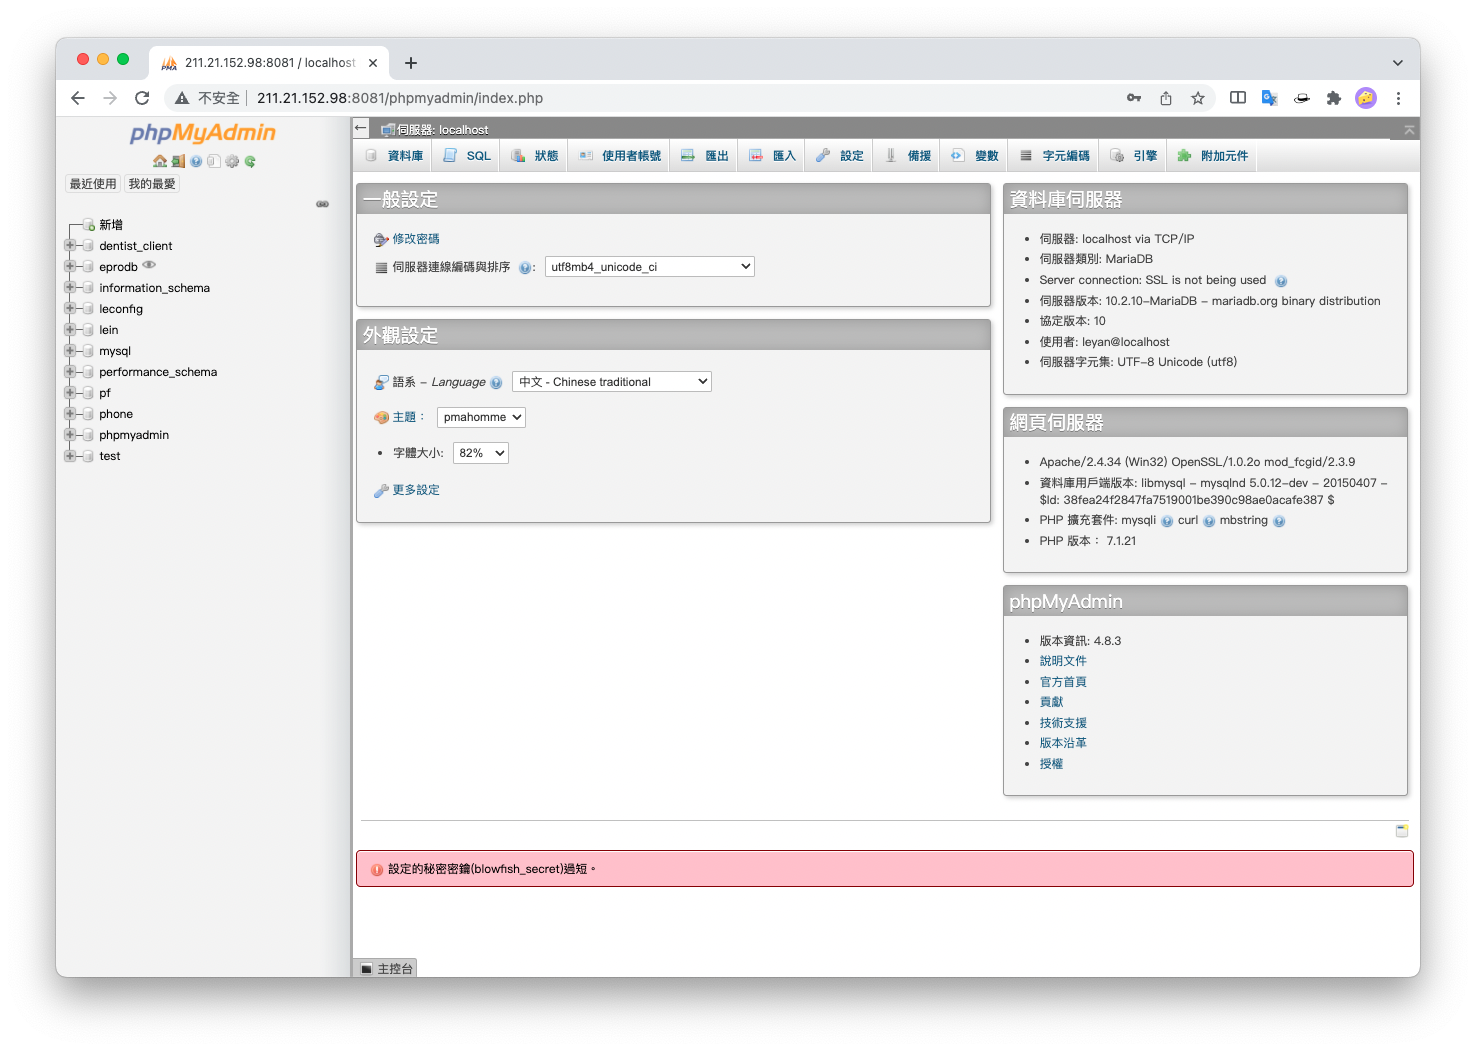The width and height of the screenshot is (1476, 1051).
Task: Click the chain link icon in navigation panel
Action: coord(322,204)
